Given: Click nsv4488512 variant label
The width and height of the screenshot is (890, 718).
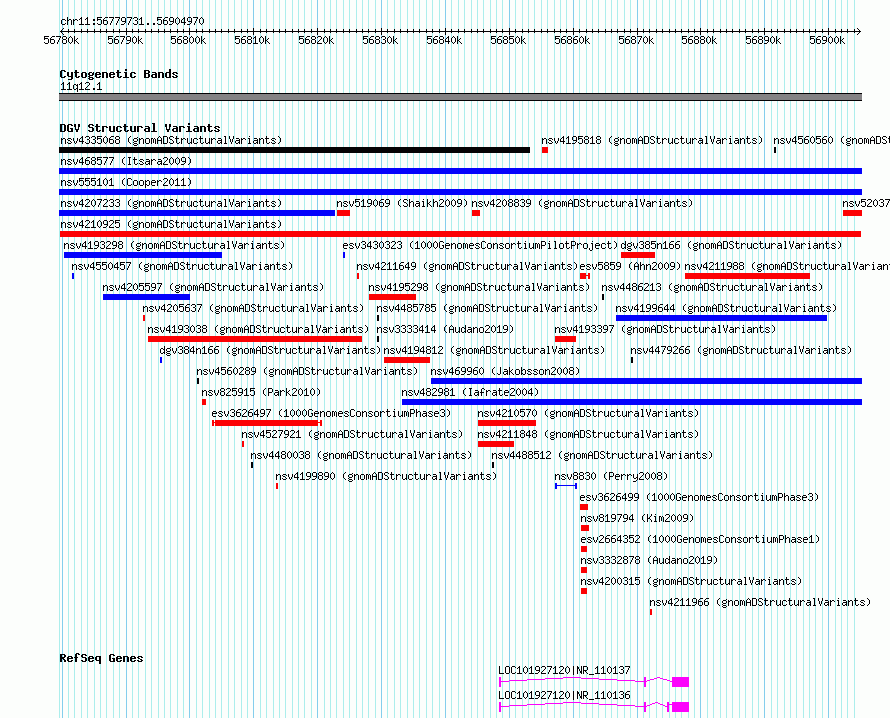Looking at the screenshot, I should pyautogui.click(x=602, y=455).
